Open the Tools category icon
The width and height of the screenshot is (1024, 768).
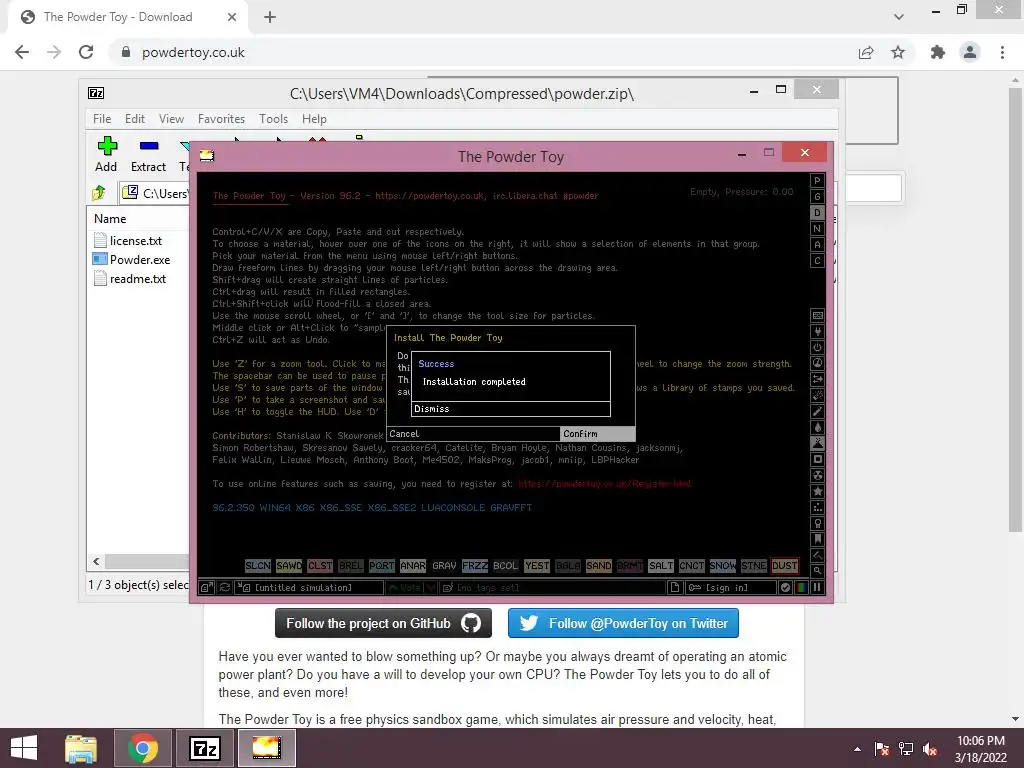817,523
